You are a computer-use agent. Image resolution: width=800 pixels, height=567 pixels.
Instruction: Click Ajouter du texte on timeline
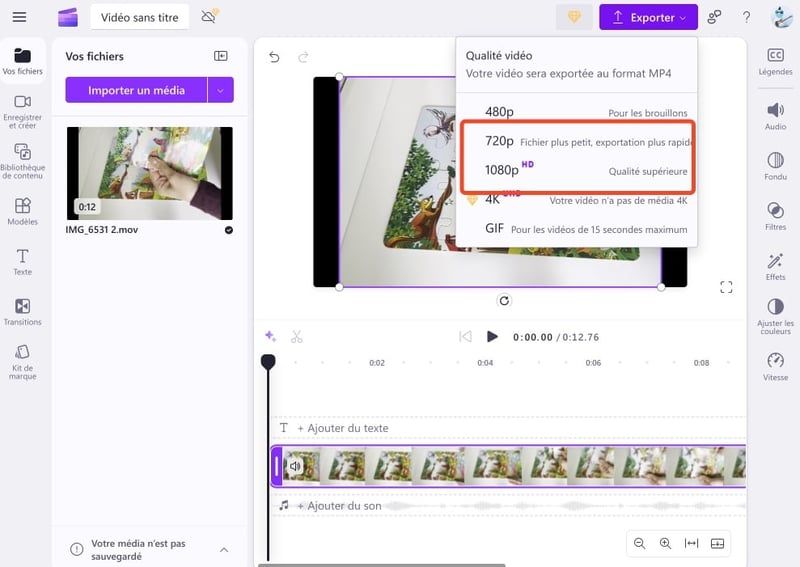[x=342, y=428]
